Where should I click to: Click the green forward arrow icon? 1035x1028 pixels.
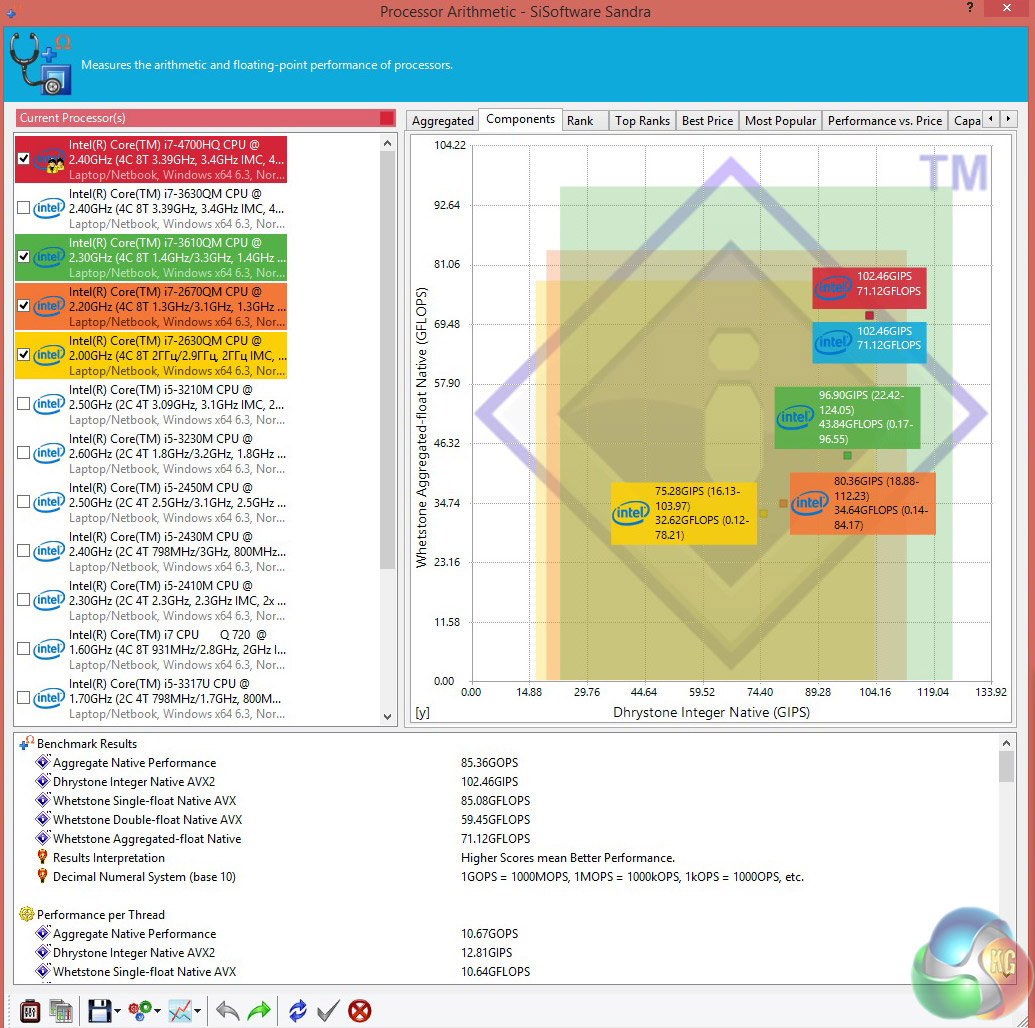pos(259,1011)
